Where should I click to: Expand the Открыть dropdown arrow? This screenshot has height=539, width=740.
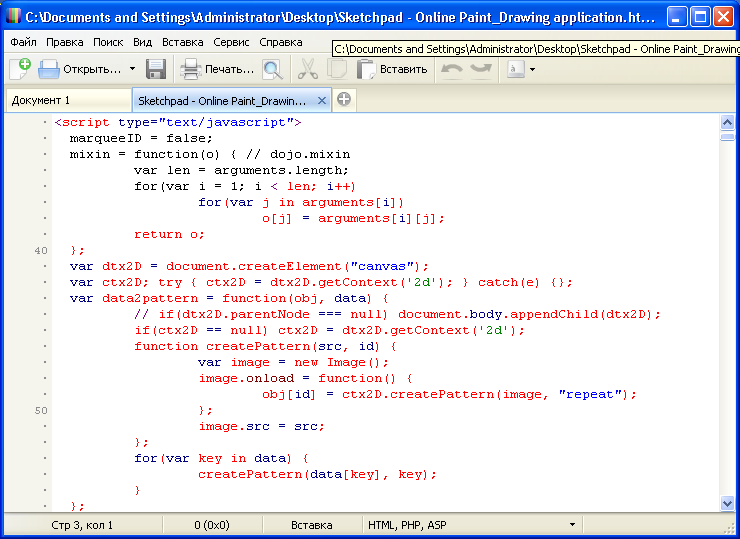(x=132, y=69)
